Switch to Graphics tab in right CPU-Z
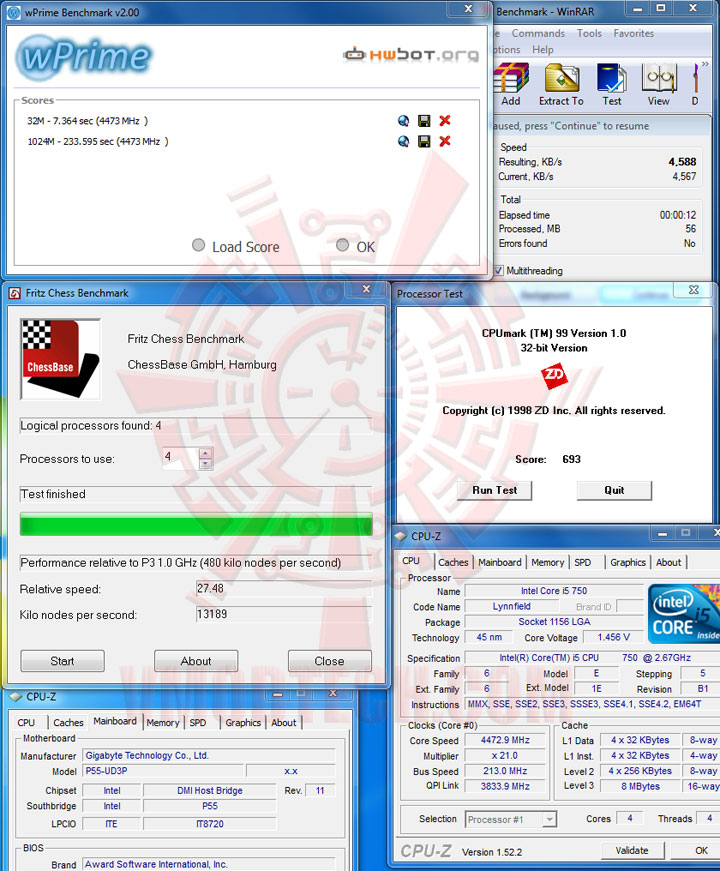Screen dimensions: 720x871 (628, 562)
